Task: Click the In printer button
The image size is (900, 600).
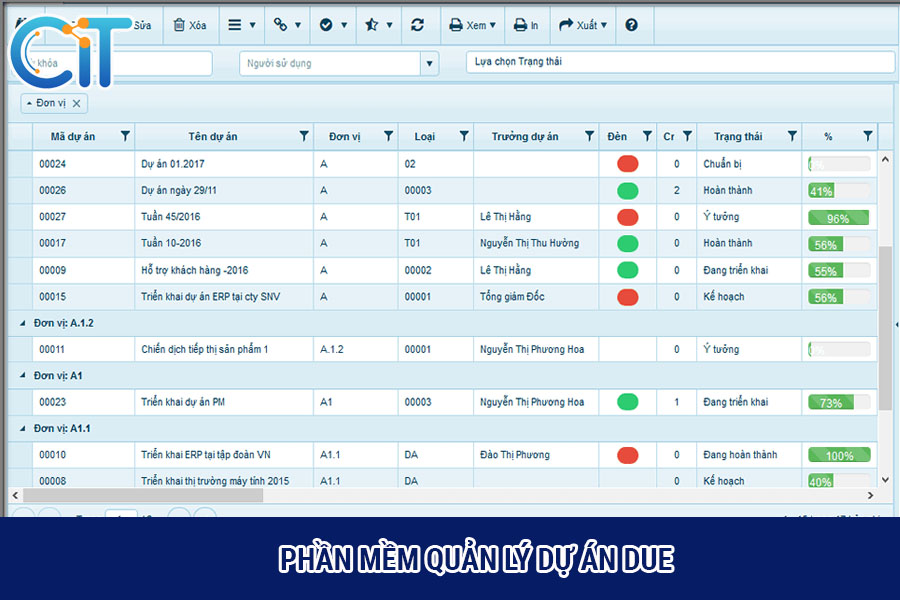Action: tap(526, 25)
